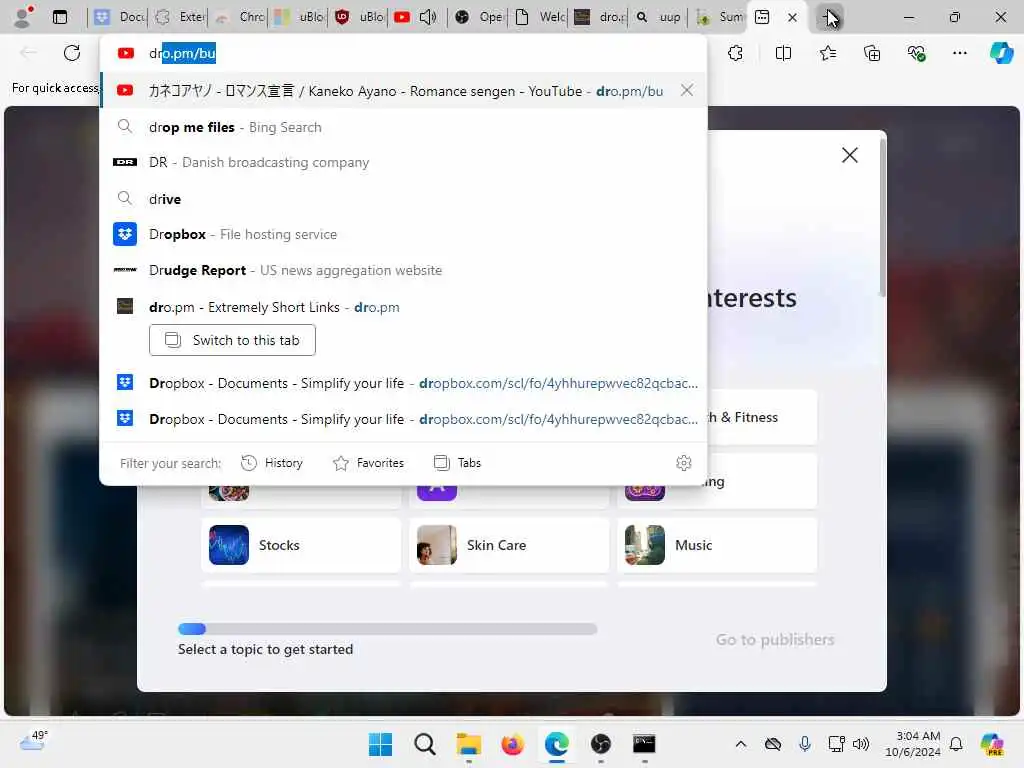1024x768 pixels.
Task: Select the Skin Care topic card
Action: pos(509,545)
